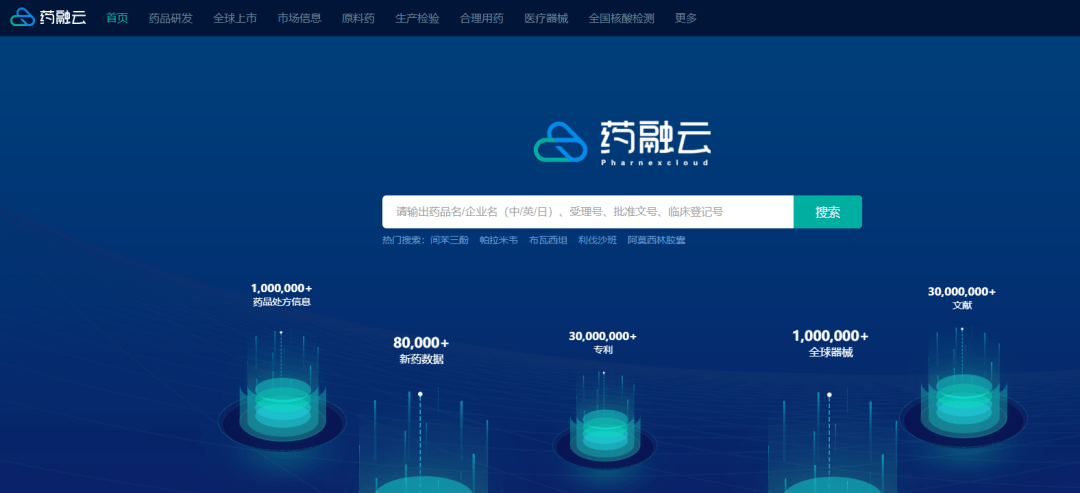Screen dimensions: 1080x493
Task: Open the 生产检验 menu
Action: (417, 19)
